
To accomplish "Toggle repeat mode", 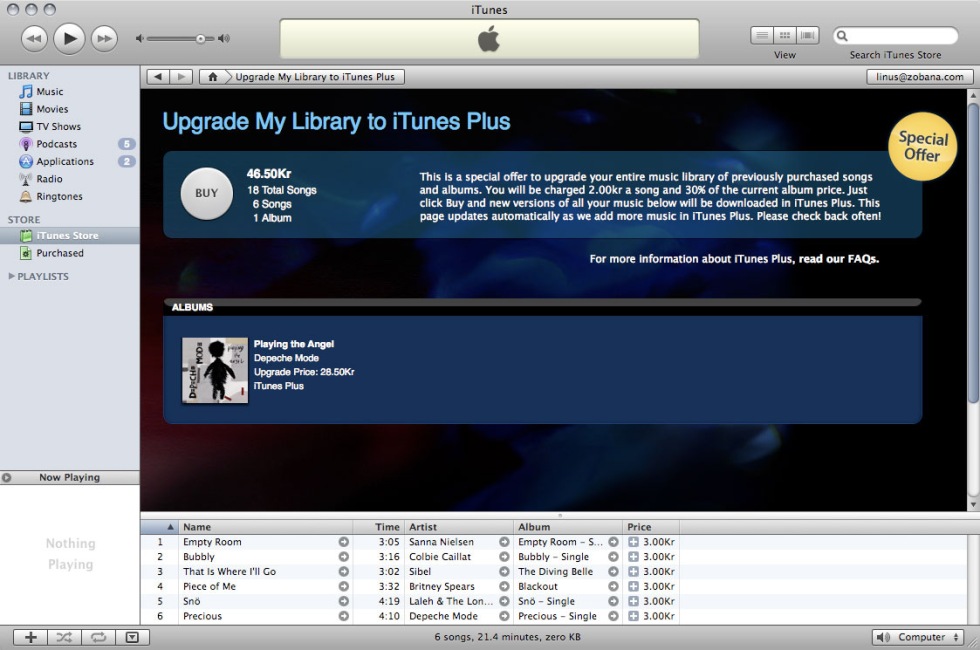I will point(98,637).
